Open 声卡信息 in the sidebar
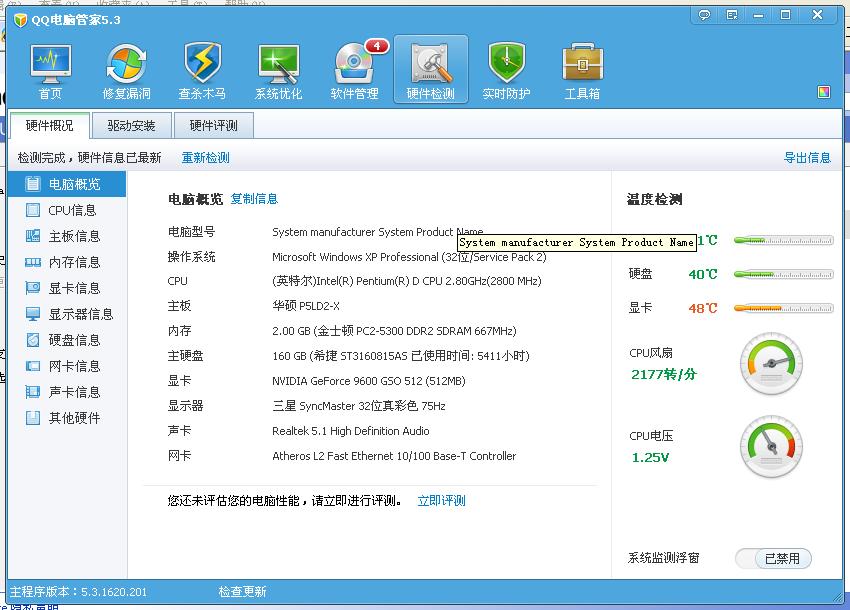 click(x=67, y=393)
